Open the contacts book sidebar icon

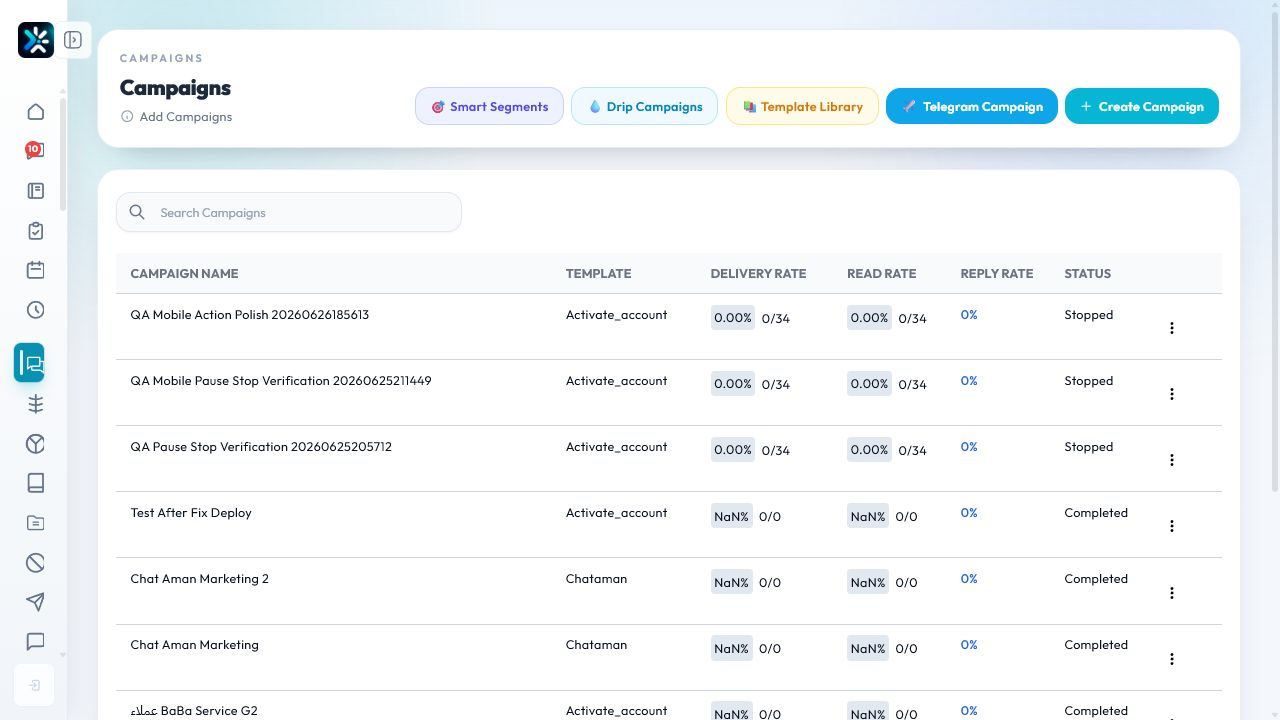pos(36,191)
